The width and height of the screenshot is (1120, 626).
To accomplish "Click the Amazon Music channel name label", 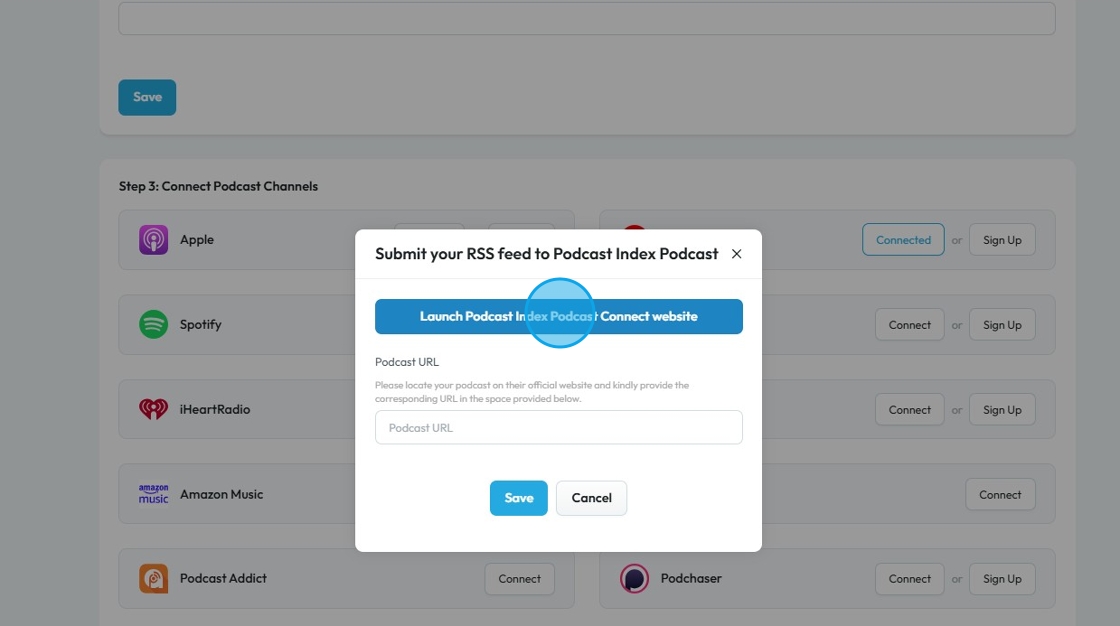I will tap(221, 494).
